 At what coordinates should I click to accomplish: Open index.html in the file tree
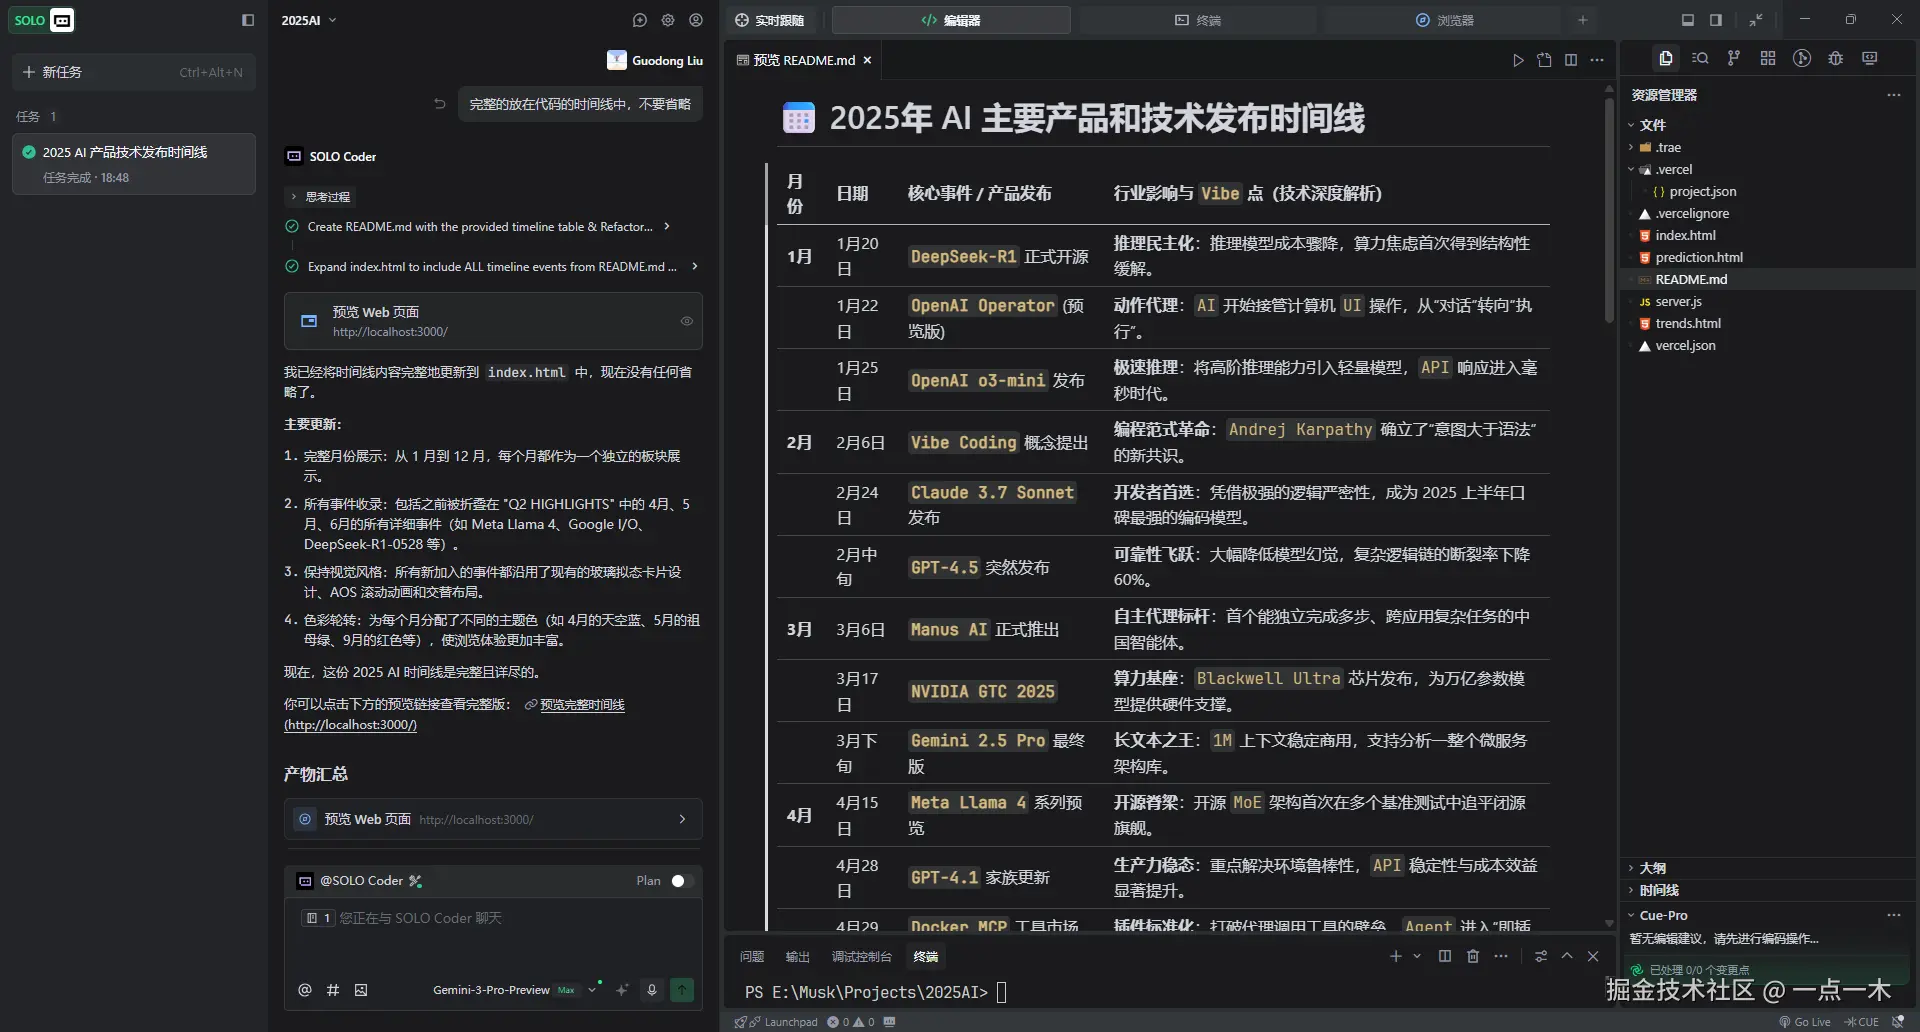click(x=1685, y=235)
